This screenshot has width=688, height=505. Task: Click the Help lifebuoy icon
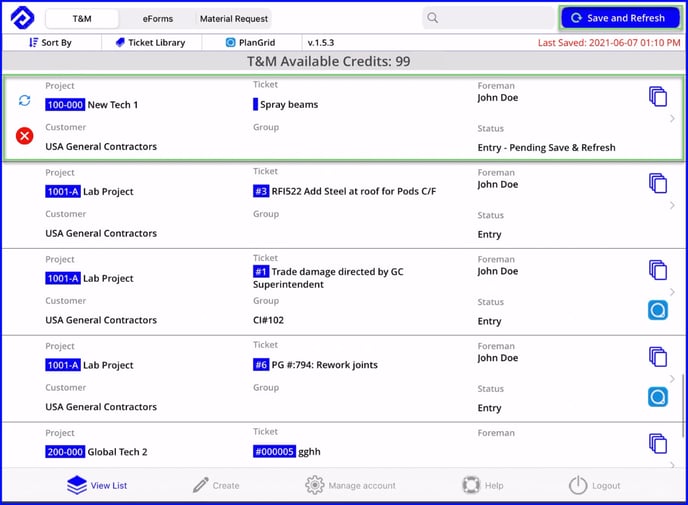pos(471,485)
